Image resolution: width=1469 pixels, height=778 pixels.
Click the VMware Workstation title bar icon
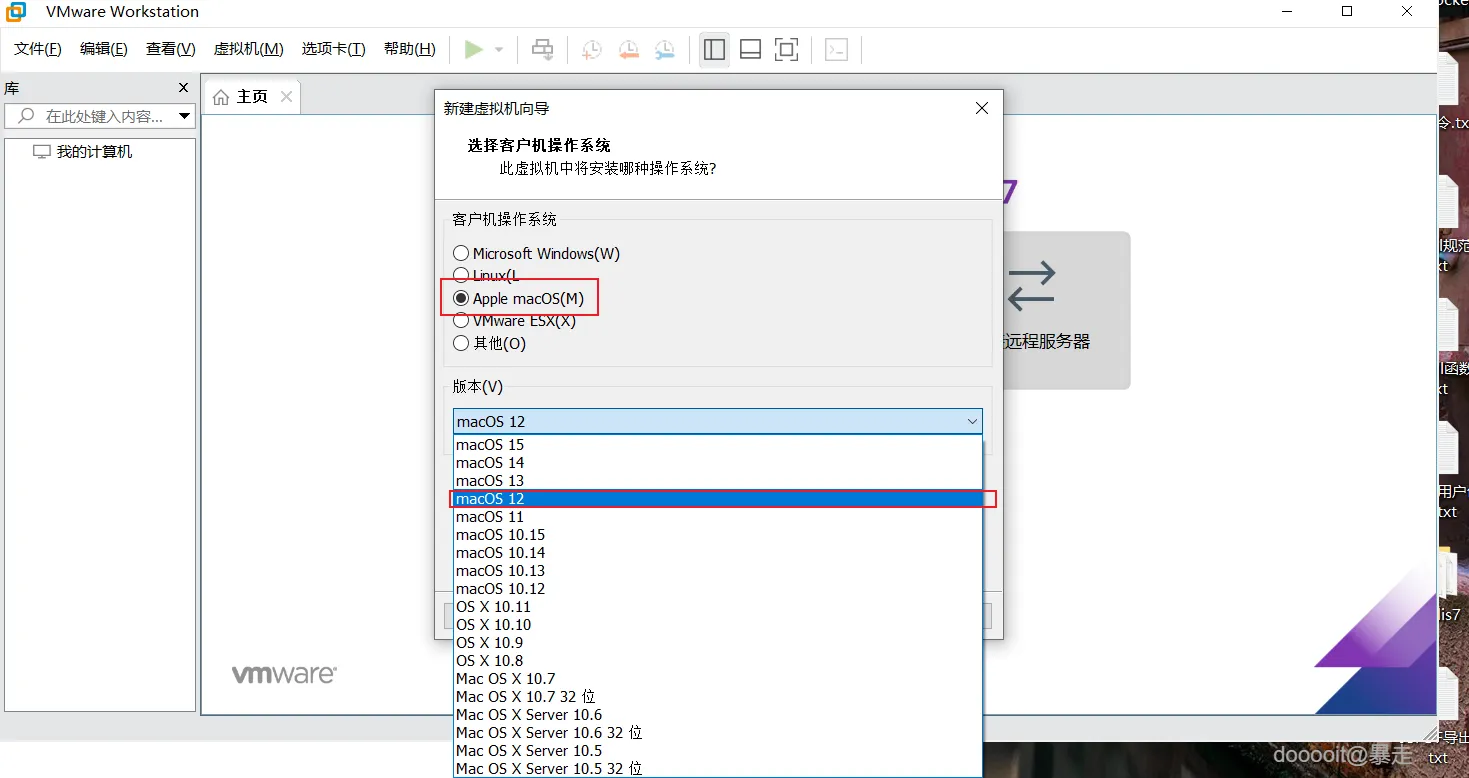click(16, 12)
